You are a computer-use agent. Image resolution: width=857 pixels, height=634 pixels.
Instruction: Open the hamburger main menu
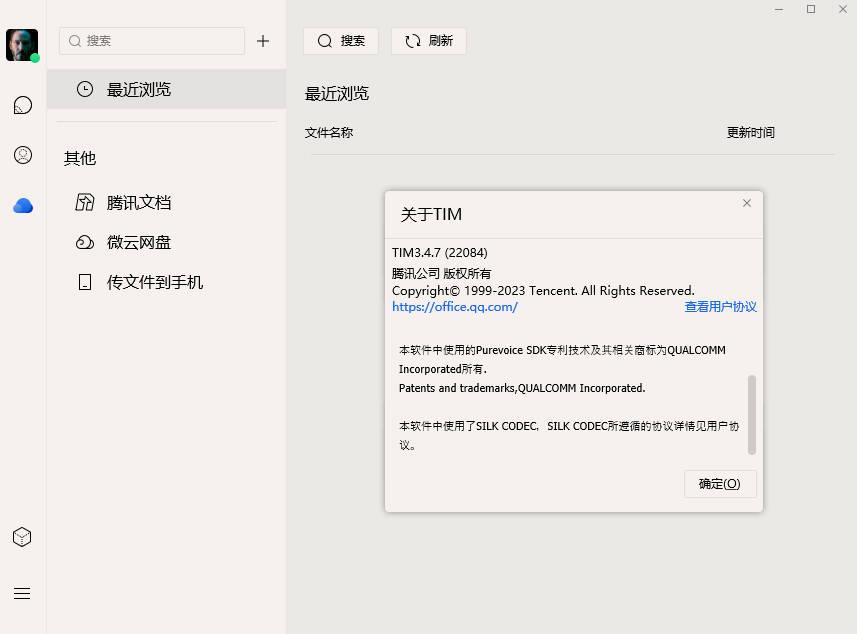click(22, 594)
